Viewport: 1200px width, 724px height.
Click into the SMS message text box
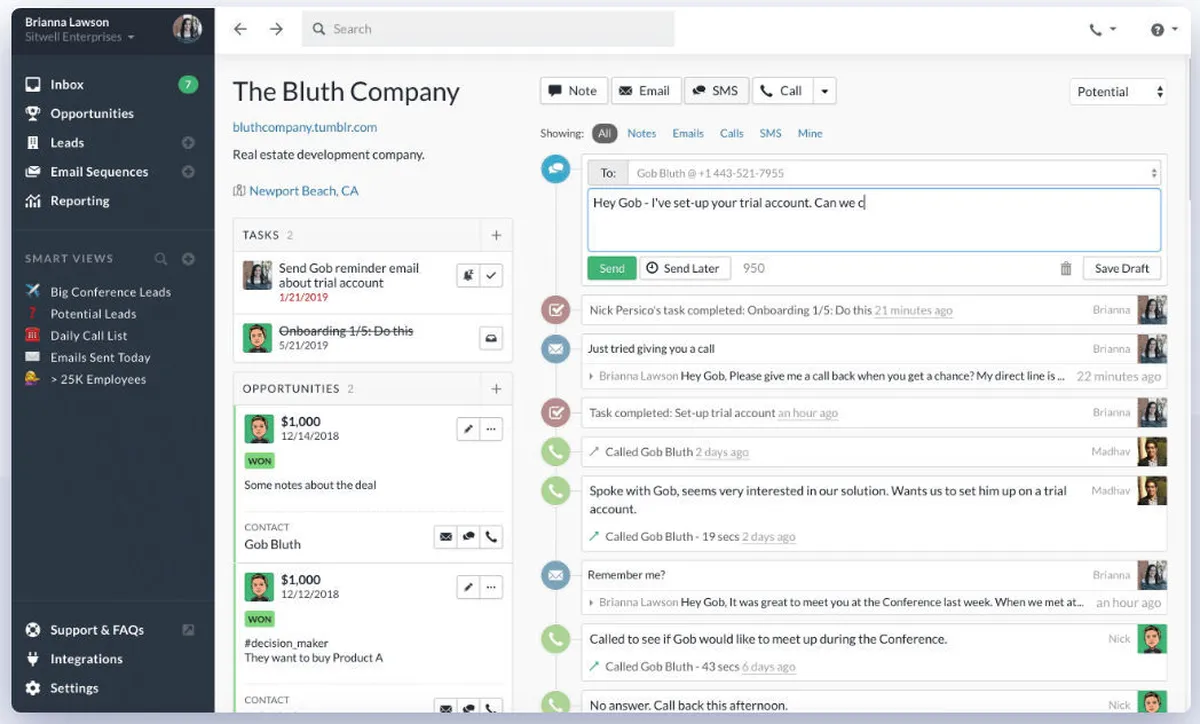click(x=874, y=220)
